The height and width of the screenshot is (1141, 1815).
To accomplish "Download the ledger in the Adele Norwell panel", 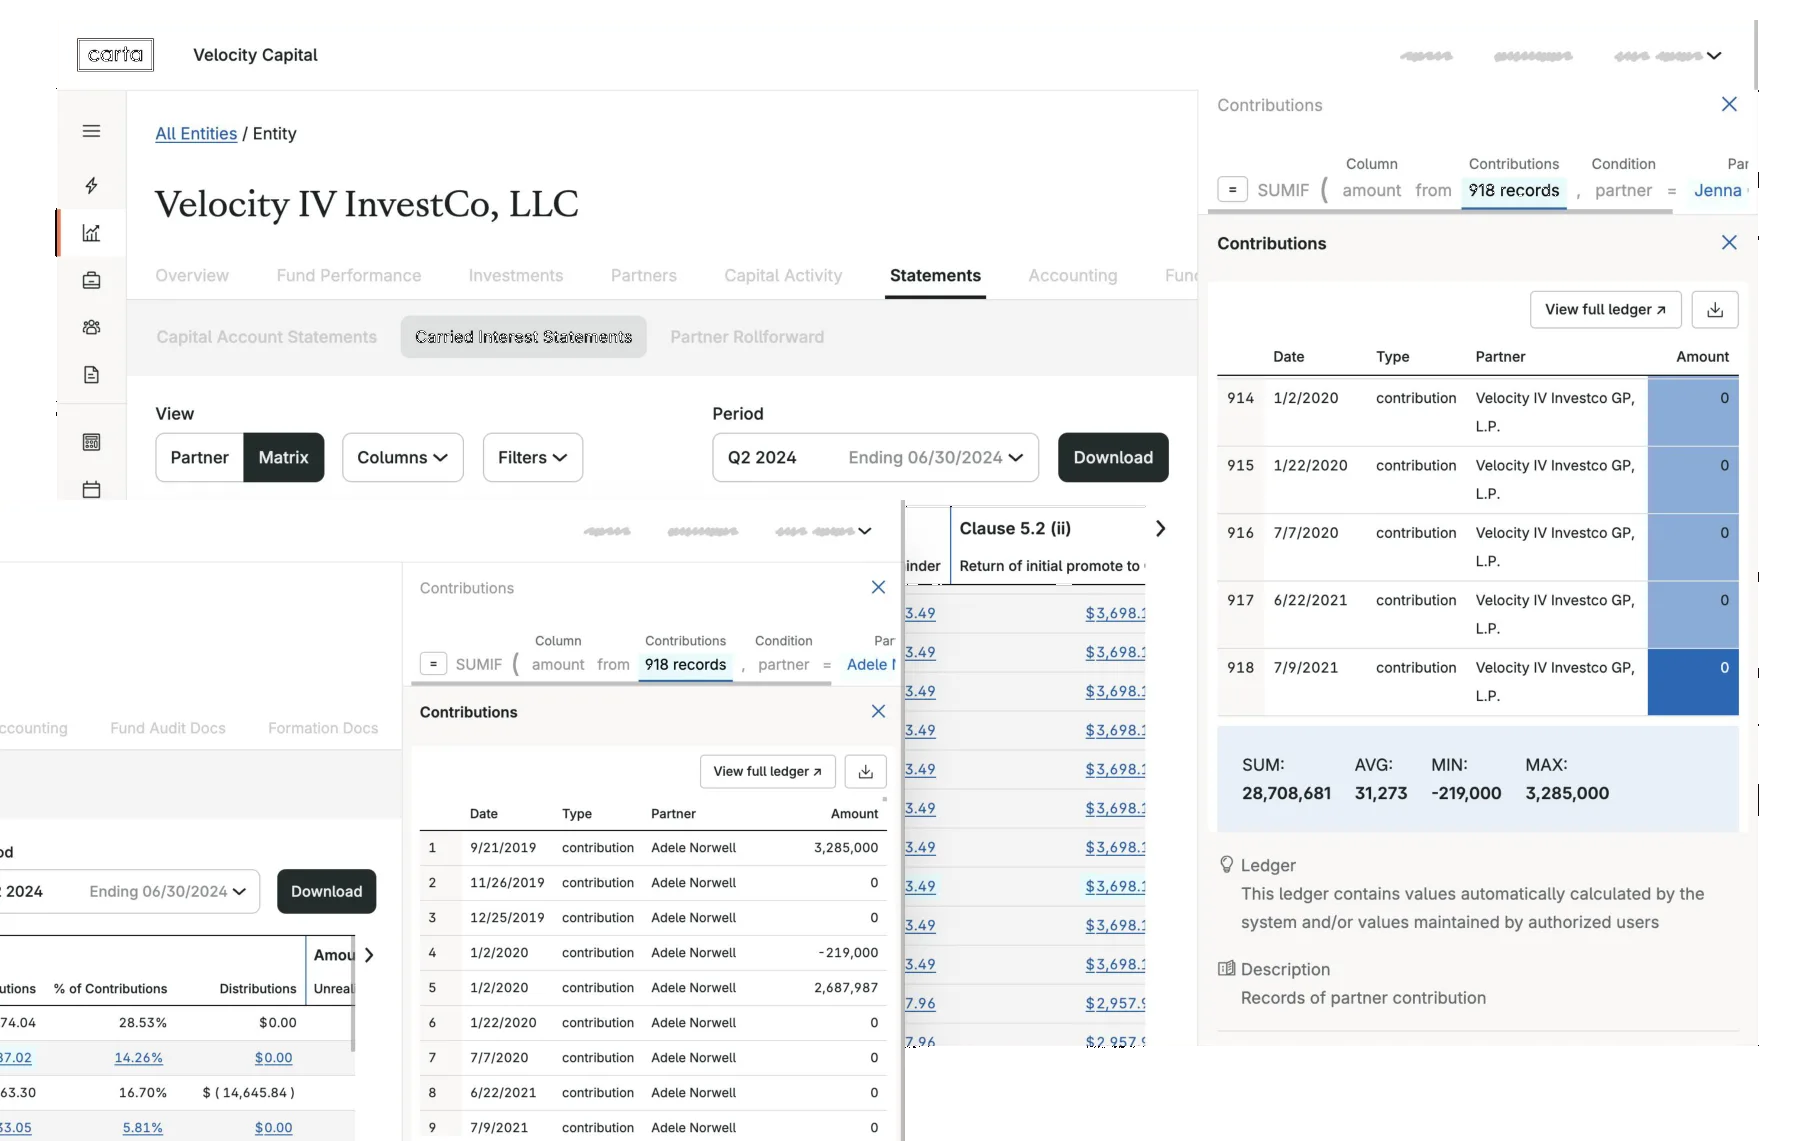I will point(866,771).
